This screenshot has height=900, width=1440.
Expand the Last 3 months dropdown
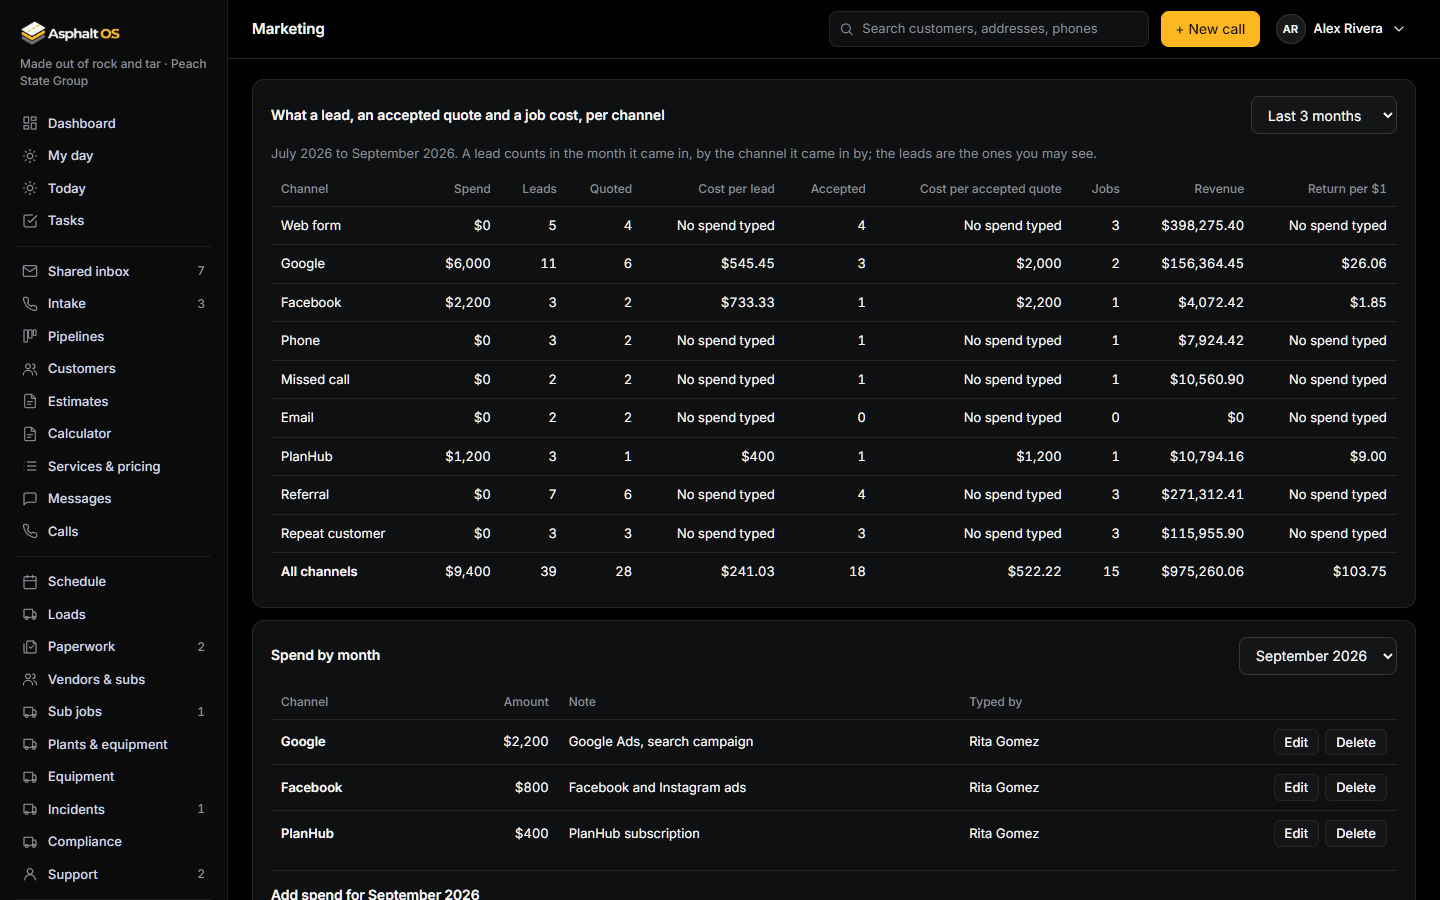coord(1324,115)
